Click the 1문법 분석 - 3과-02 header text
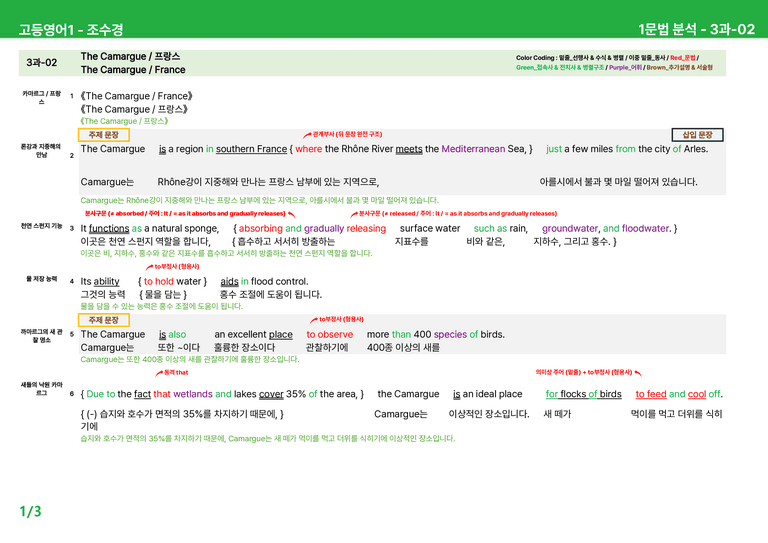This screenshot has width=768, height=543. coord(696,29)
